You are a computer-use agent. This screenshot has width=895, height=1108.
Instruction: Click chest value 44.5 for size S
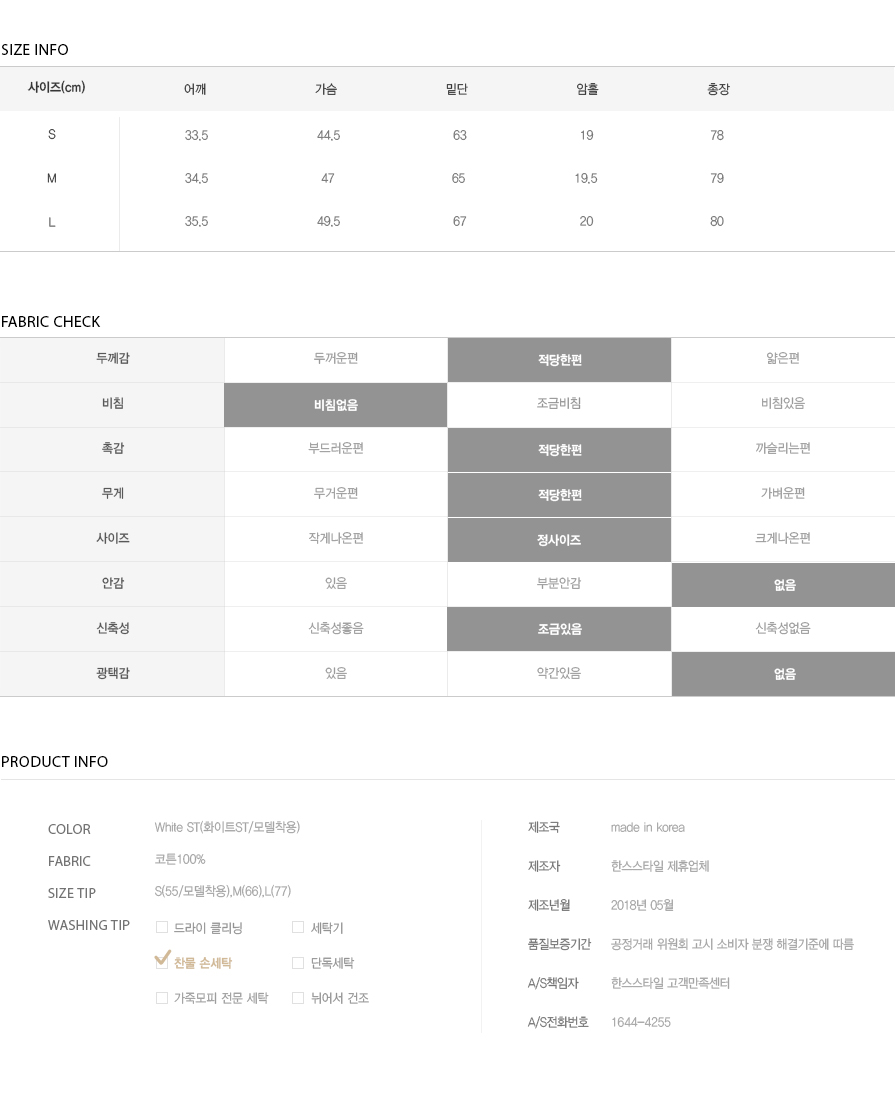click(328, 135)
